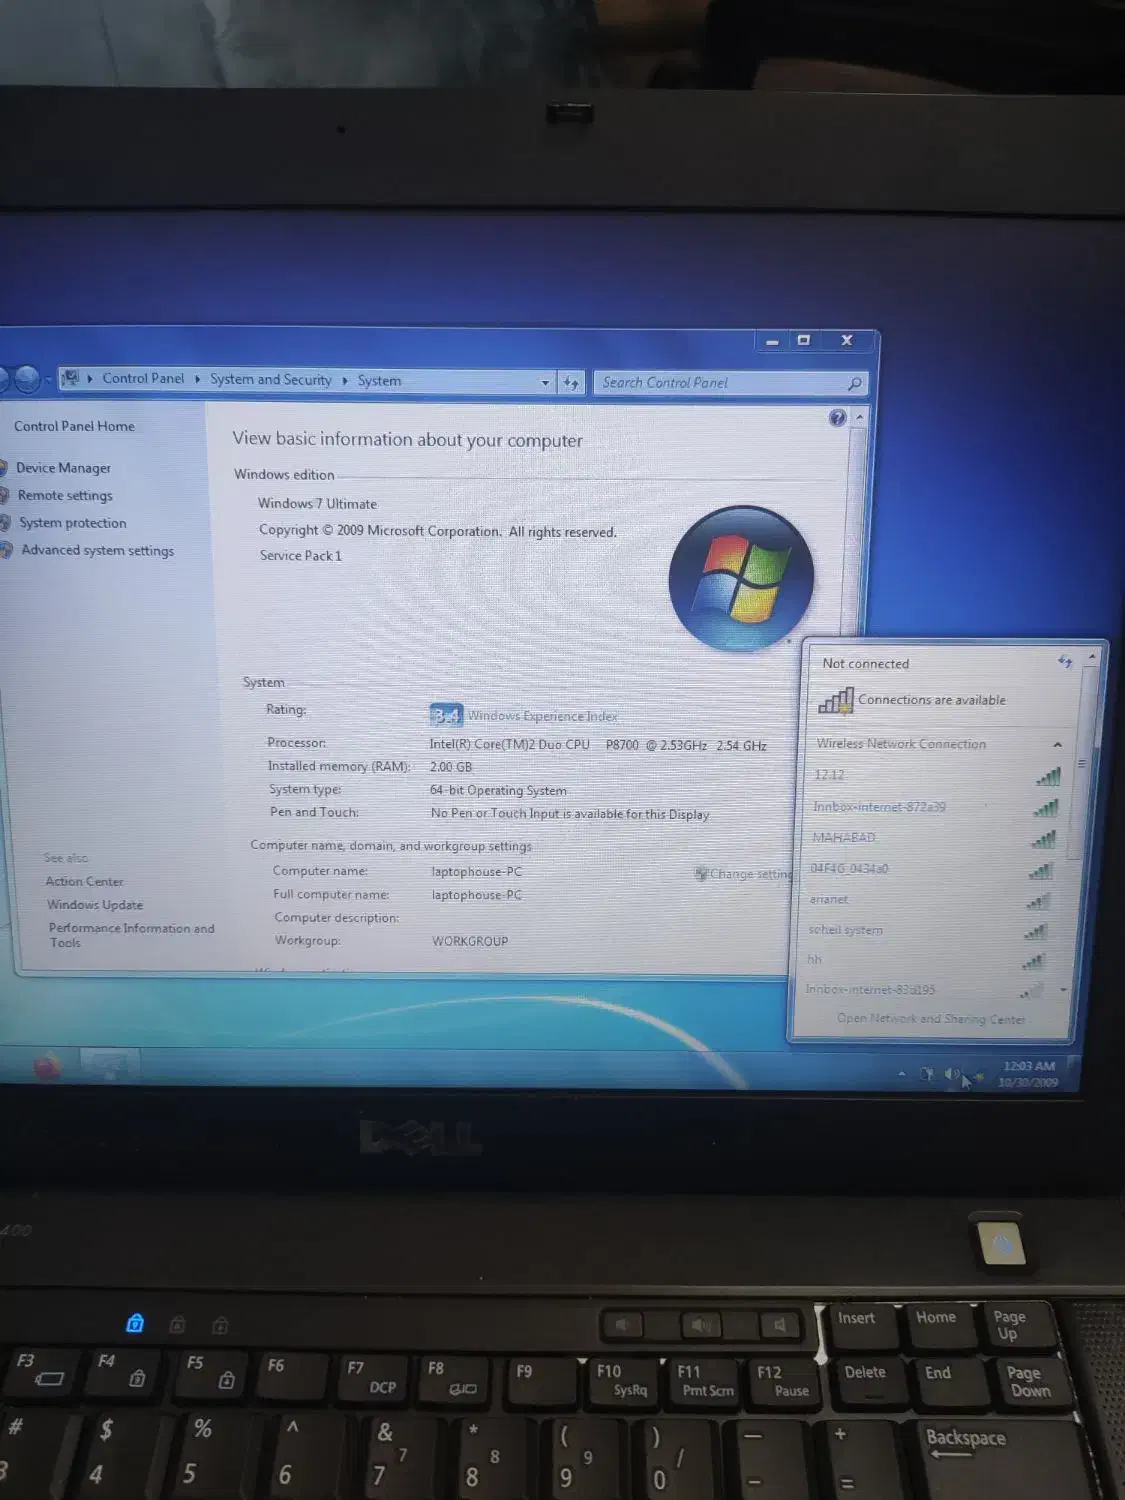Click signal bars icon of arianet
The height and width of the screenshot is (1500, 1125).
(x=1038, y=902)
